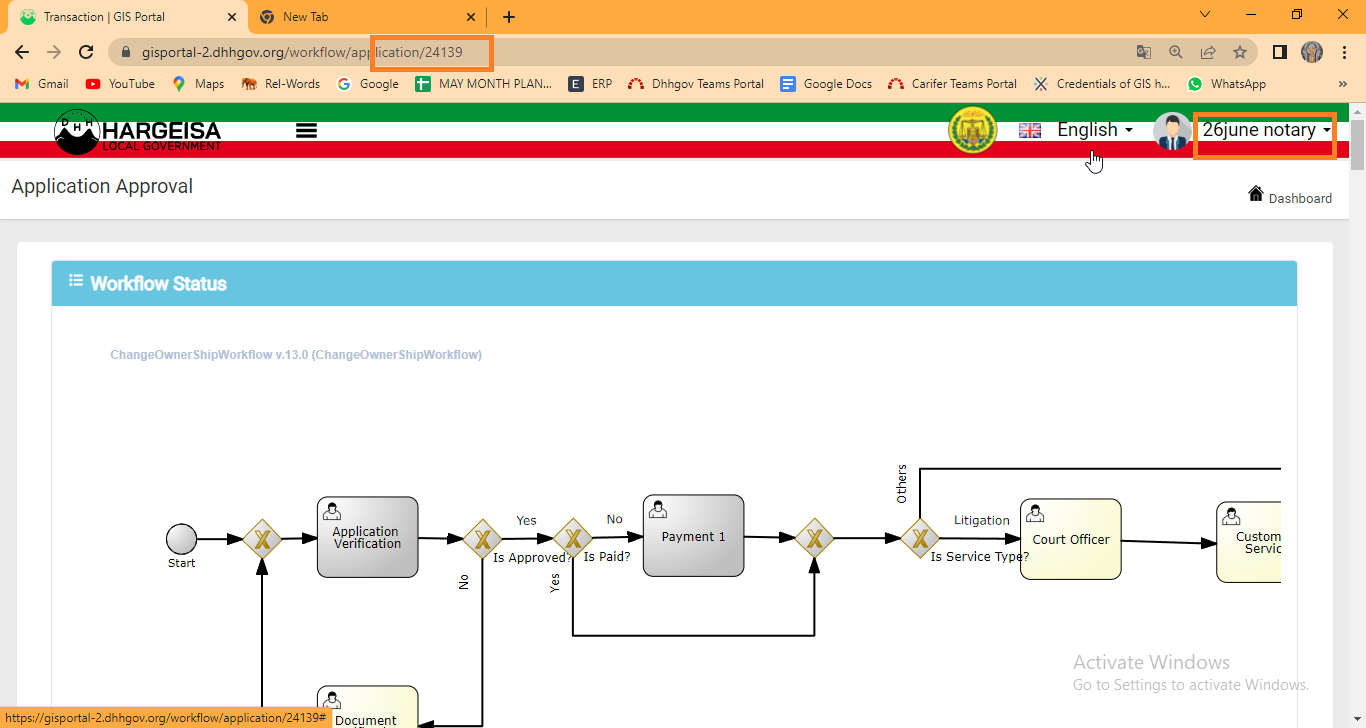Switch to the New Tab tab
The height and width of the screenshot is (728, 1366).
pyautogui.click(x=367, y=17)
